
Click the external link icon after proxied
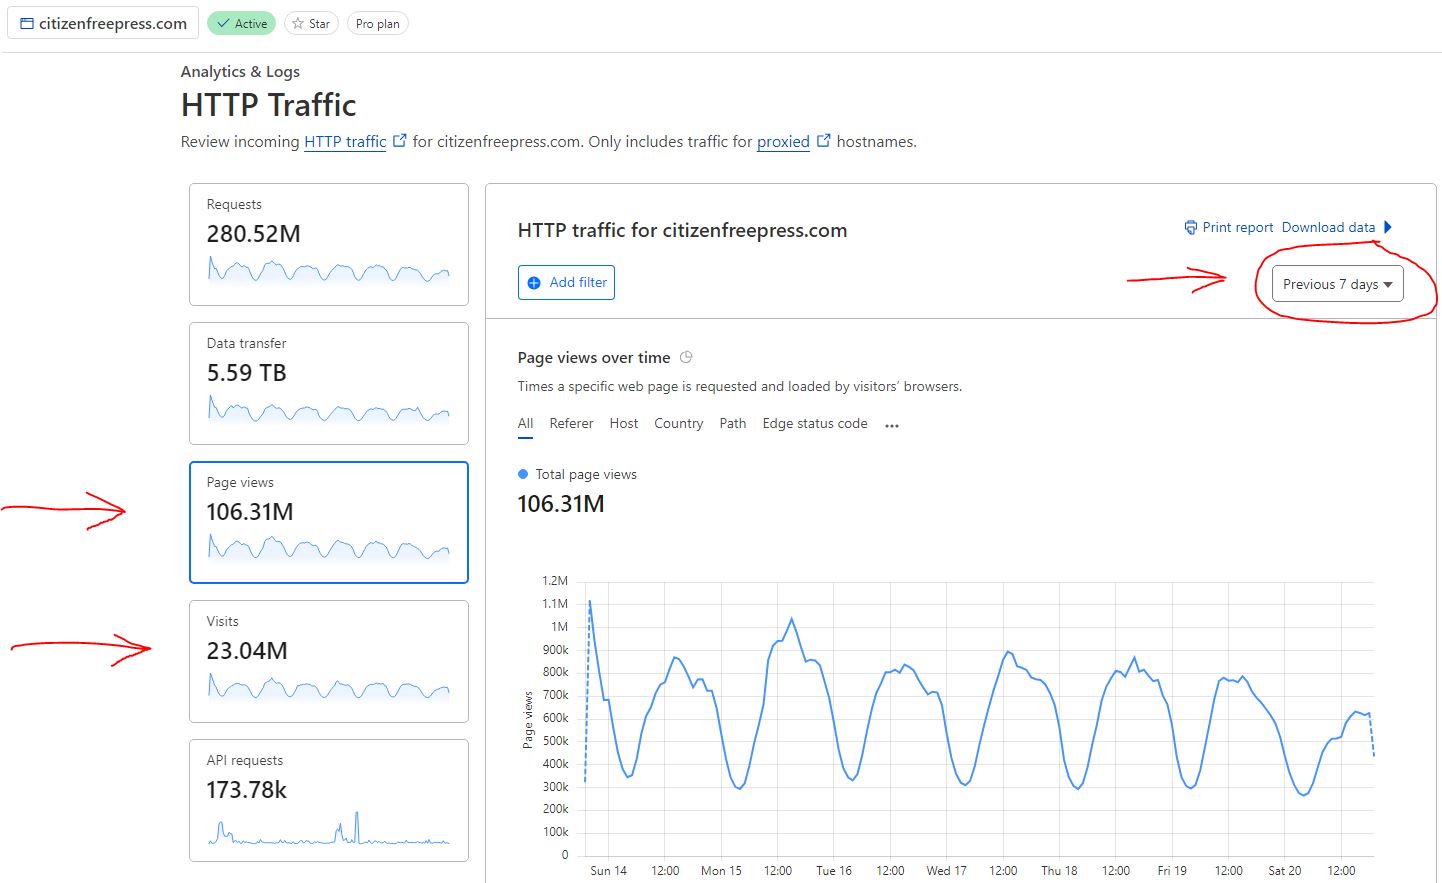(x=824, y=141)
